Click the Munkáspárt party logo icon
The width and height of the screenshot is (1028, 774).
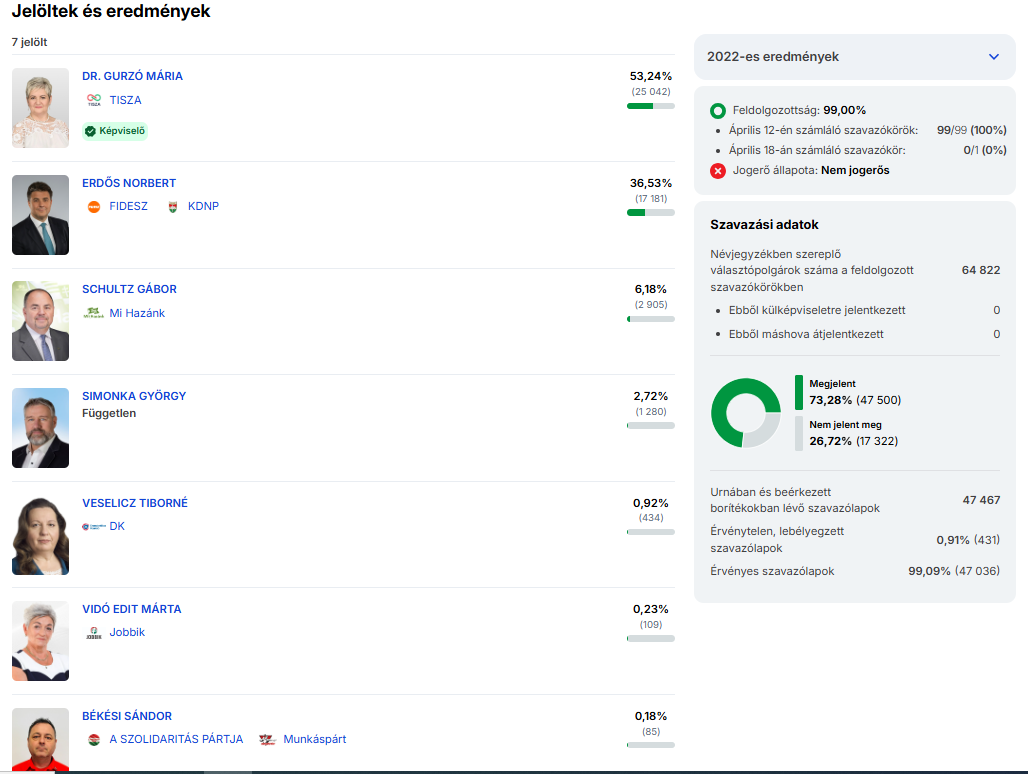tap(267, 740)
